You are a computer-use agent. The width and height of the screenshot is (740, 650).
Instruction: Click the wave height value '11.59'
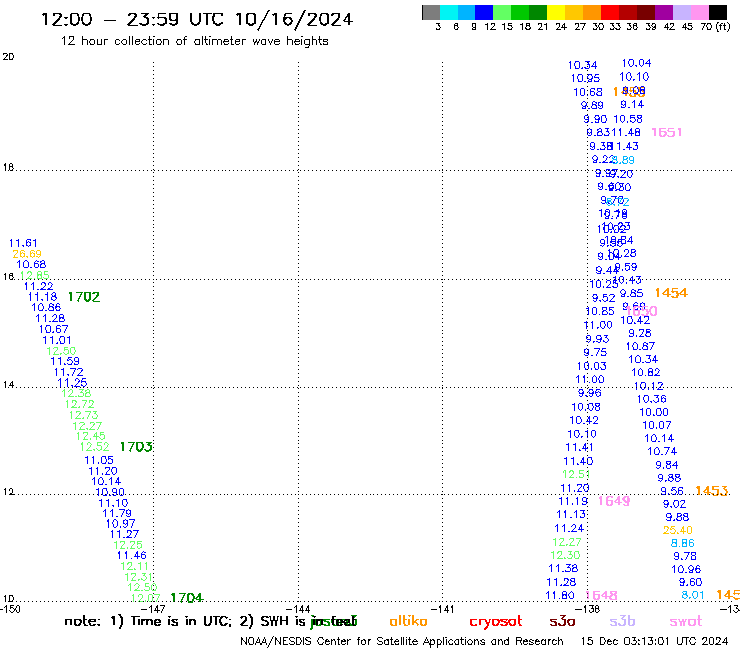[x=65, y=361]
